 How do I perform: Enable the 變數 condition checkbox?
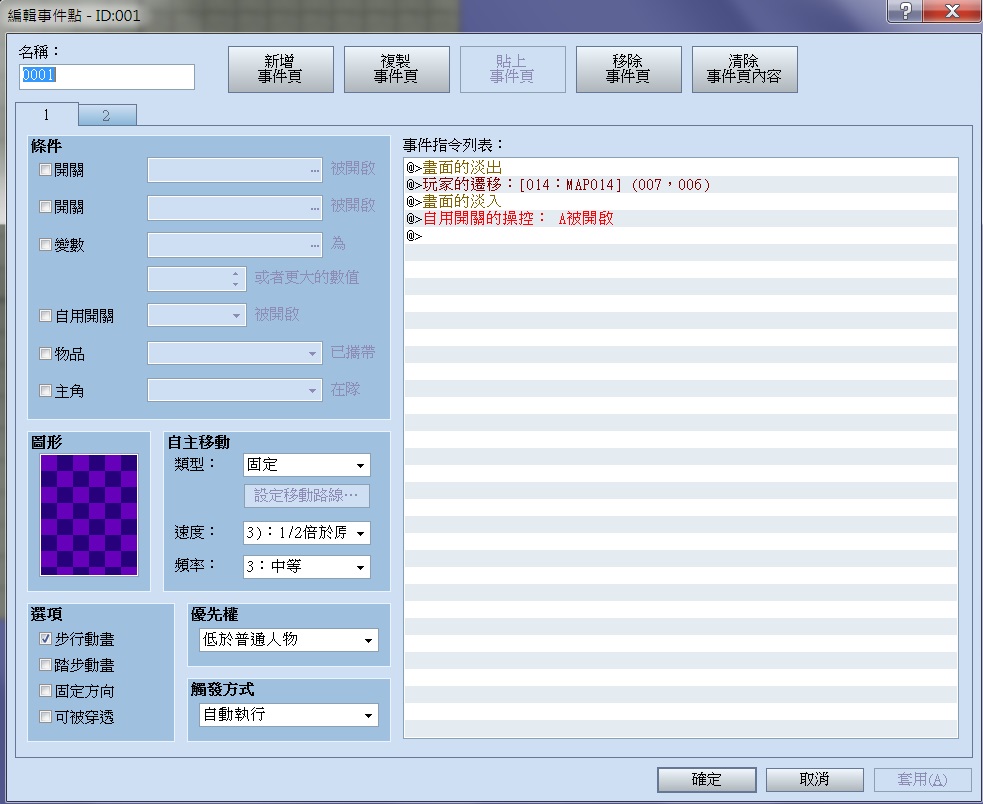tap(45, 245)
